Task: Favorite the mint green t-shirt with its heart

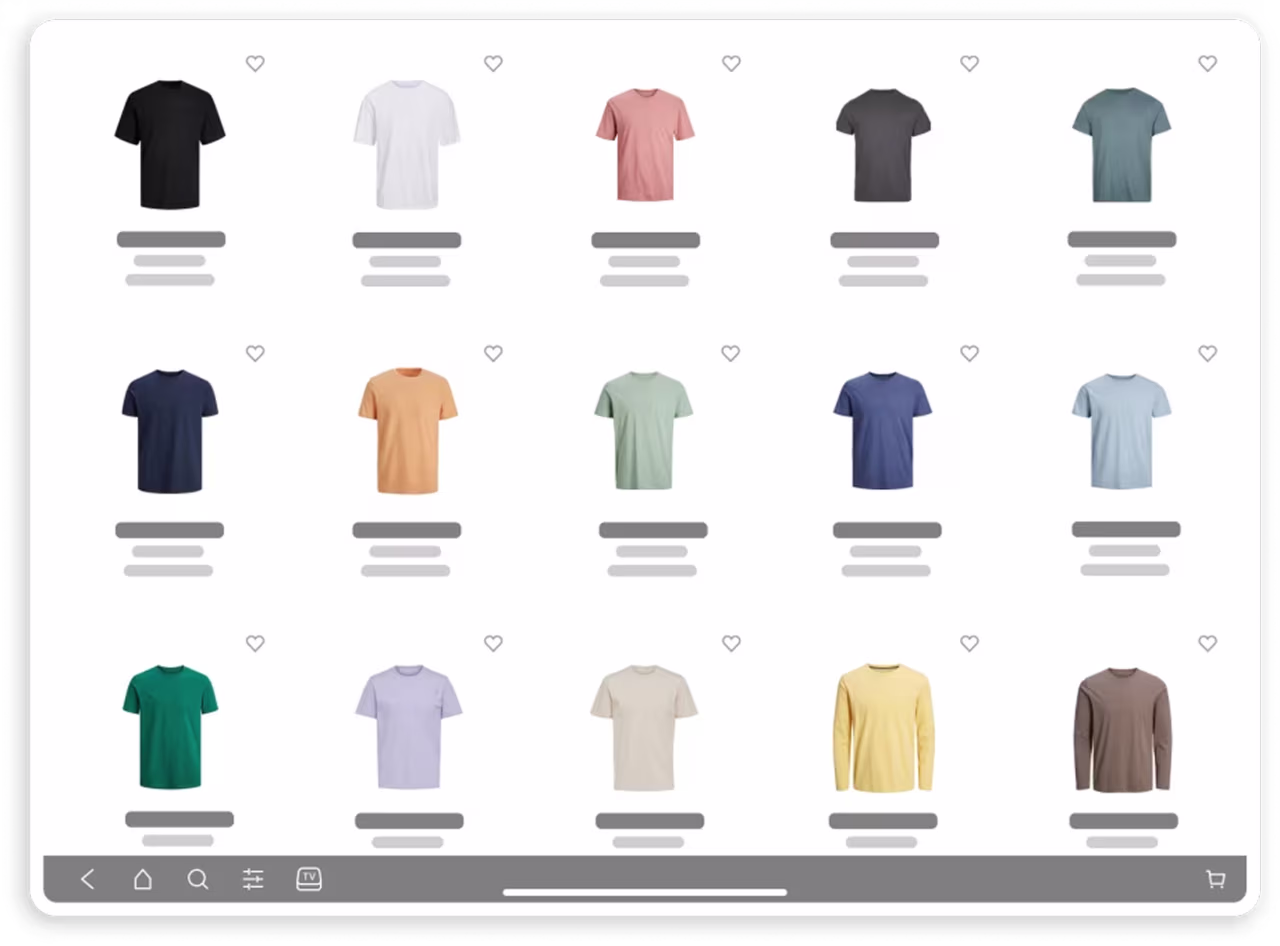Action: tap(731, 353)
